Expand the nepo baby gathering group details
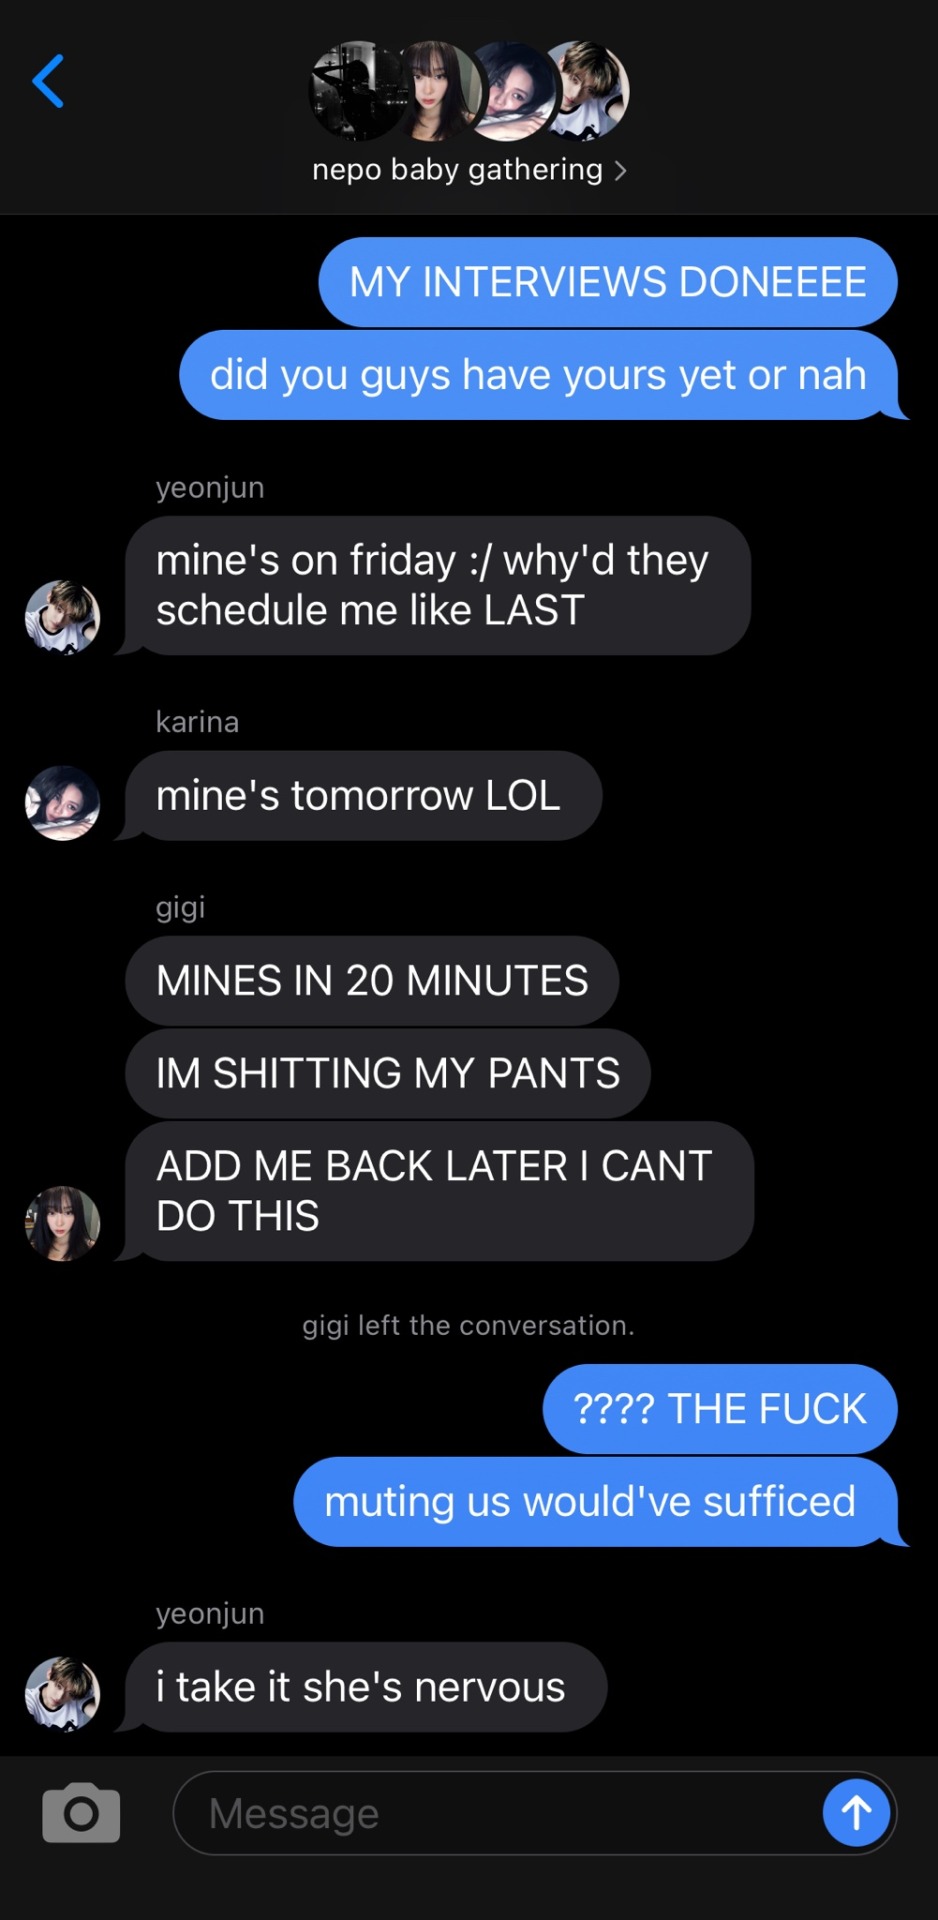The image size is (938, 1920). pyautogui.click(x=469, y=170)
